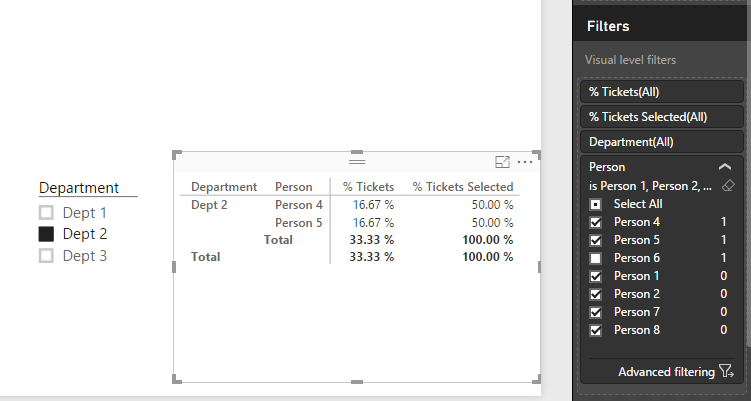
Task: Toggle the Select All checkbox
Action: click(595, 205)
